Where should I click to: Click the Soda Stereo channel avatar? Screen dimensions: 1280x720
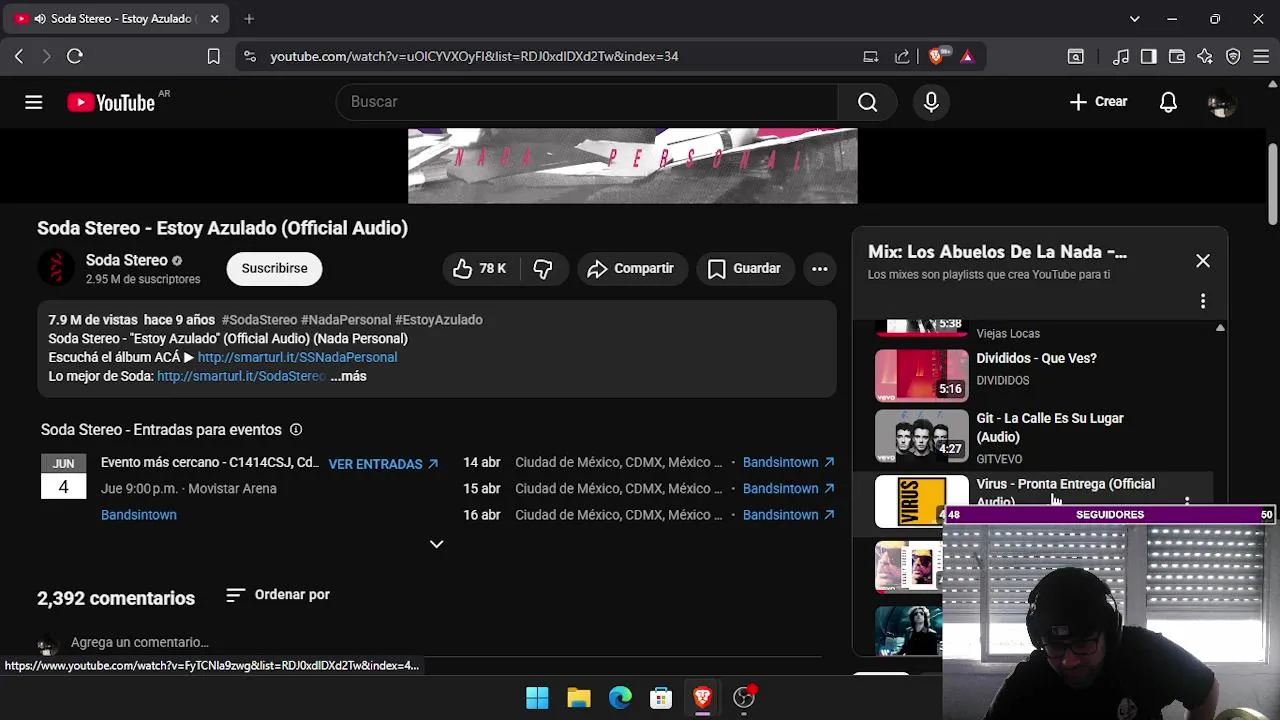(56, 268)
